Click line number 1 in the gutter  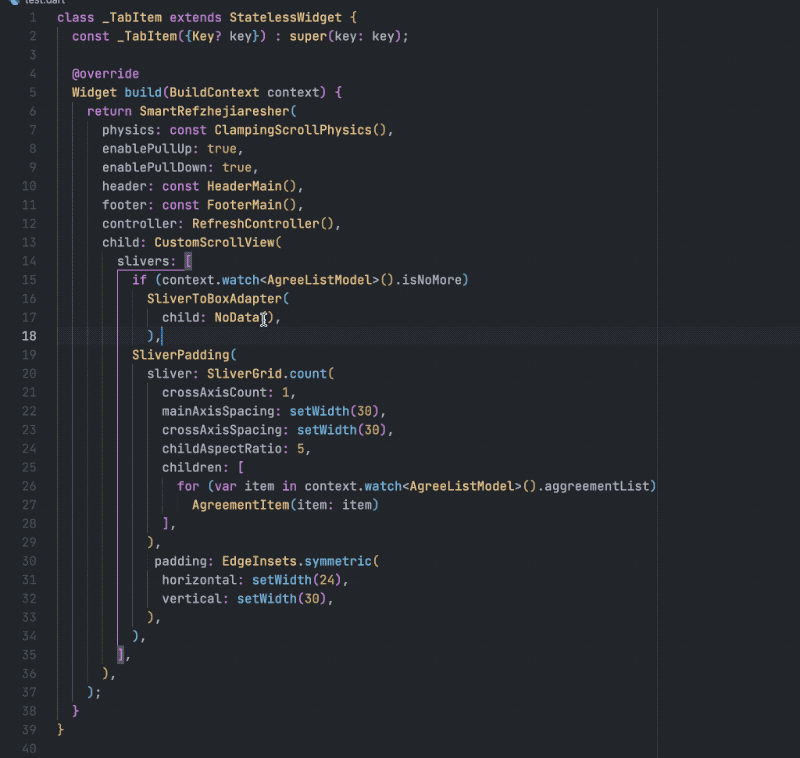tap(33, 18)
